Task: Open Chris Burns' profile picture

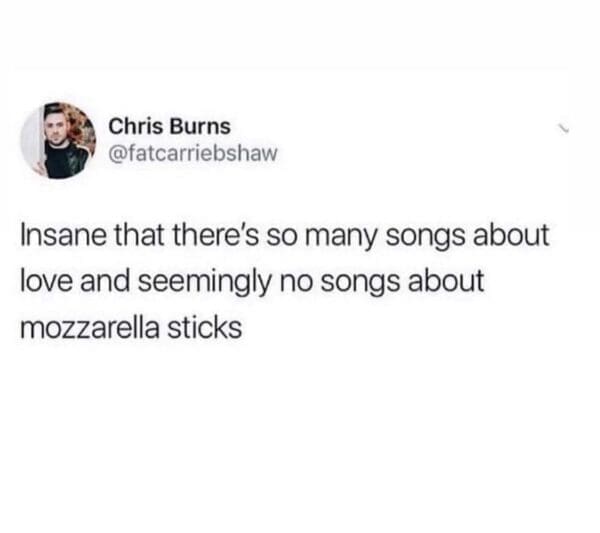Action: (58, 140)
